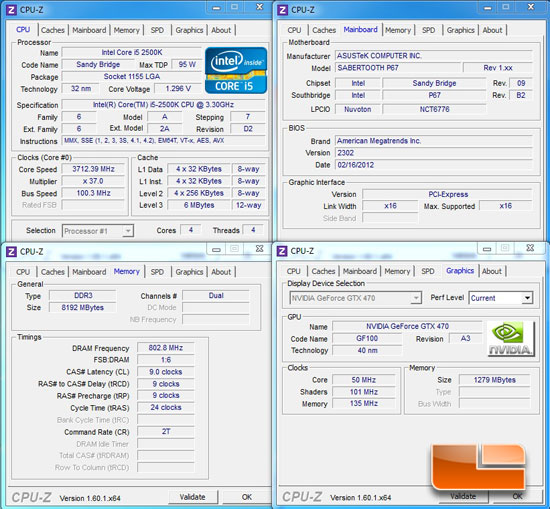Open About tab in Graphics window

[x=492, y=271]
